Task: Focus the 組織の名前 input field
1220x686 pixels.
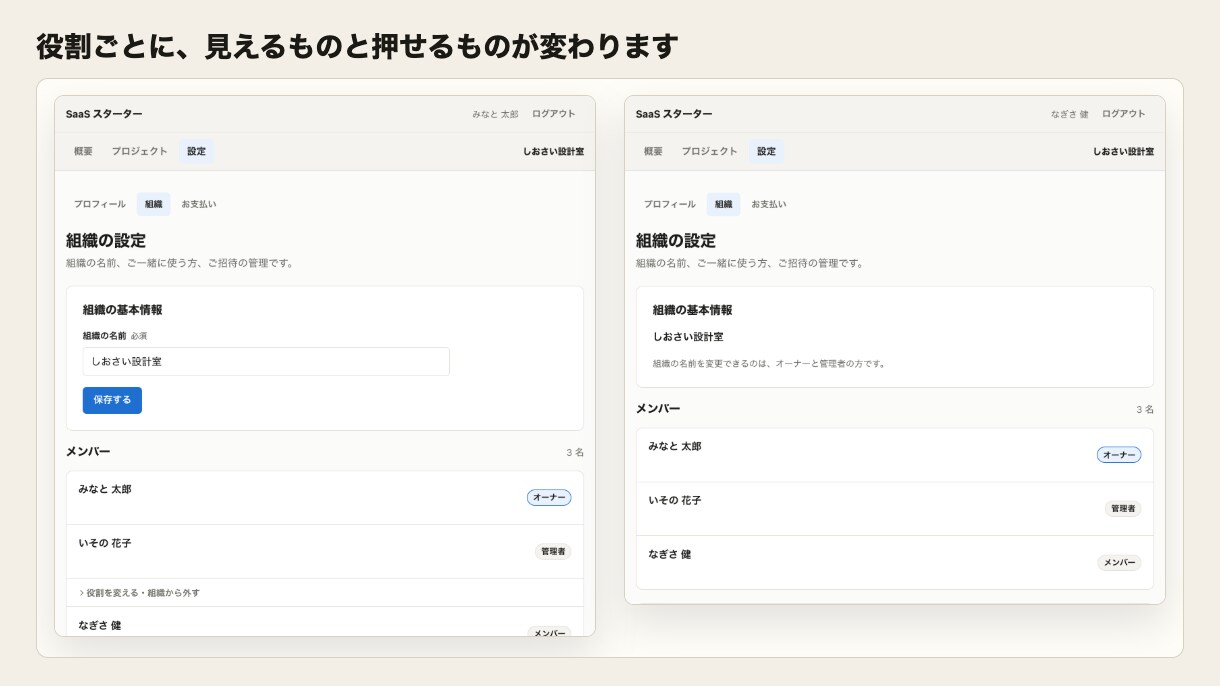Action: coord(266,361)
